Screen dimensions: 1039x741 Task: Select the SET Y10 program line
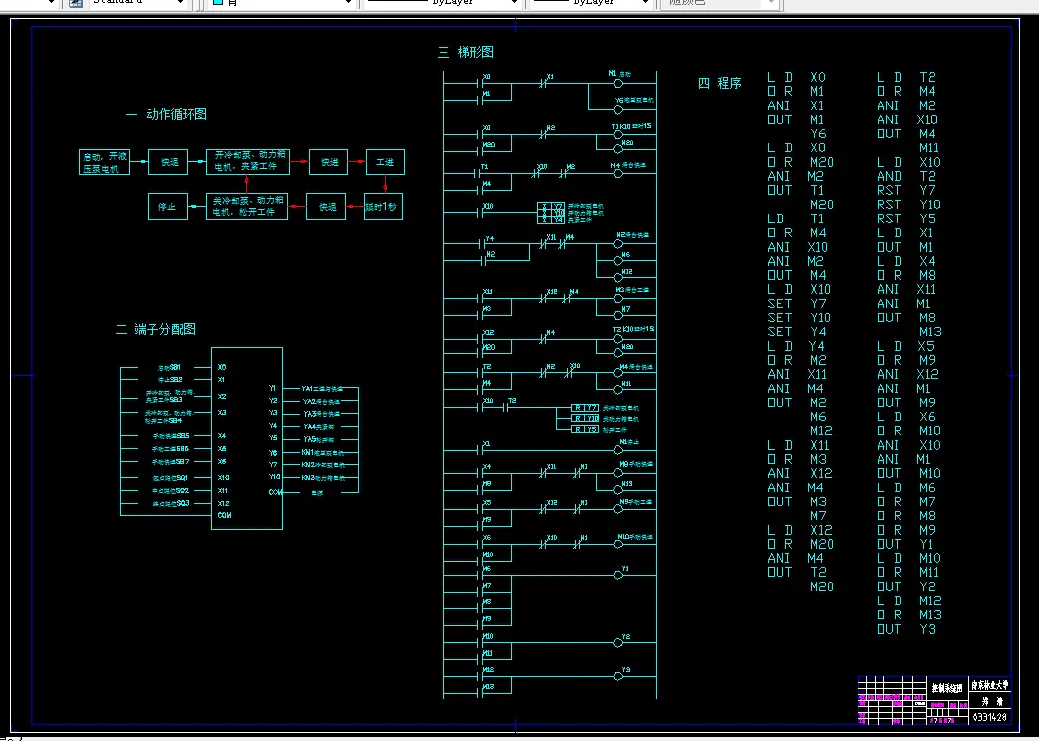pos(798,317)
